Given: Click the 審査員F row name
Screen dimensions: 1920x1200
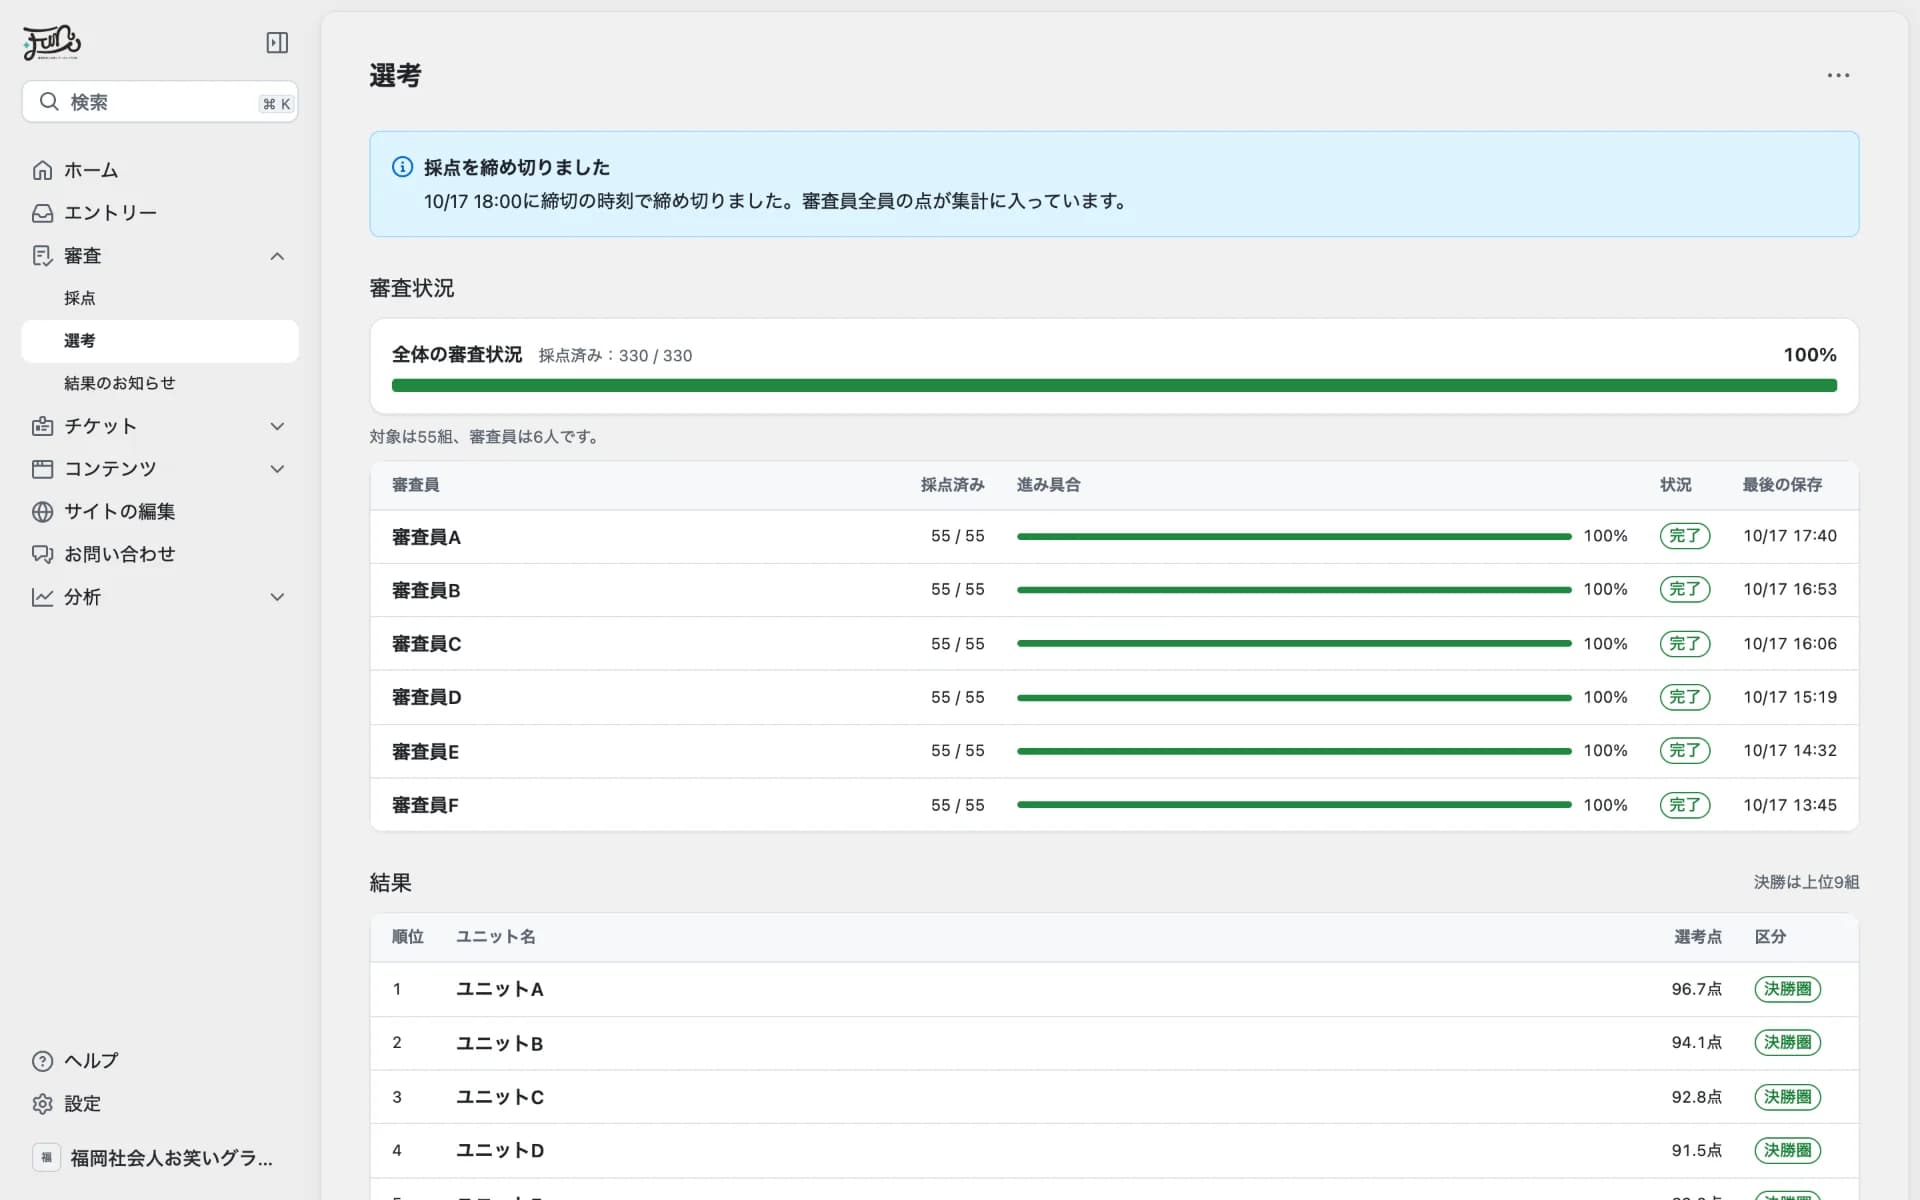Looking at the screenshot, I should click(x=425, y=805).
